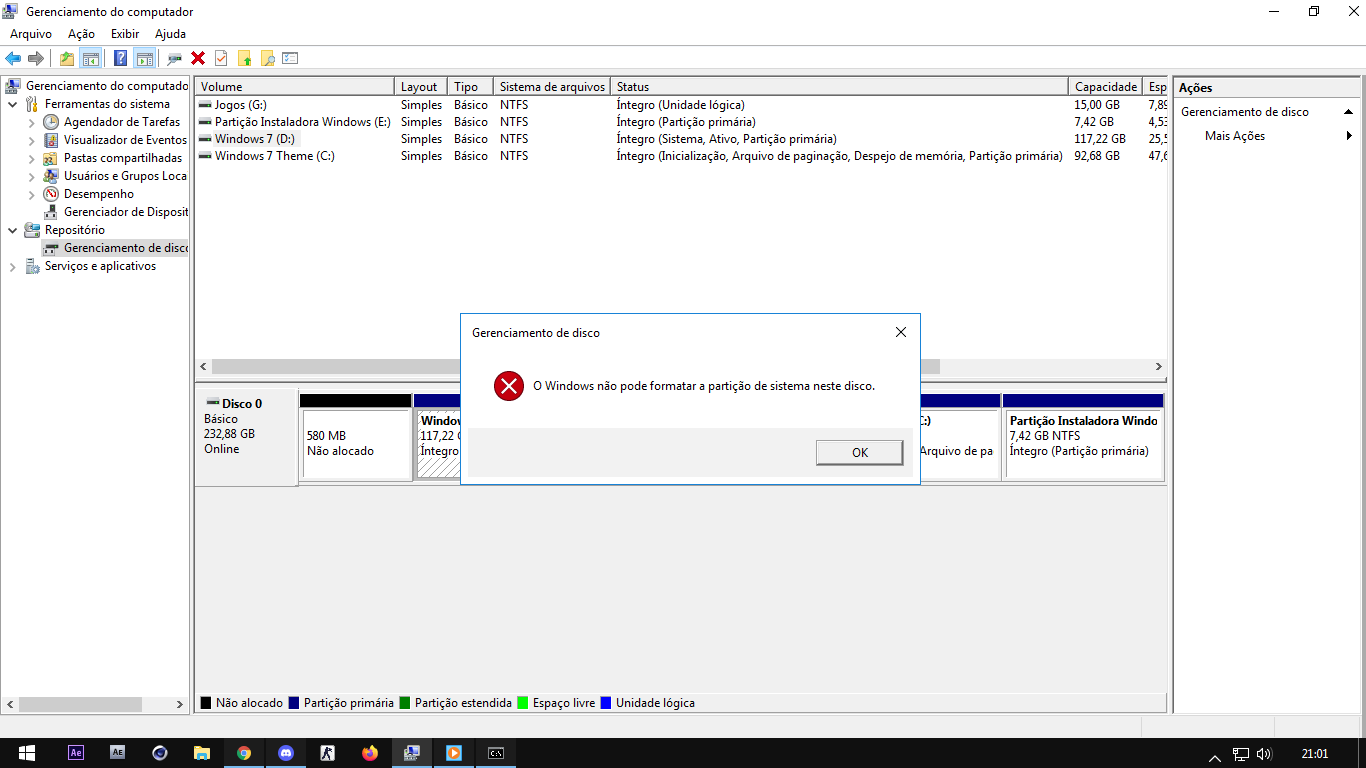Expand Serviços e aplicativos node

(13, 266)
